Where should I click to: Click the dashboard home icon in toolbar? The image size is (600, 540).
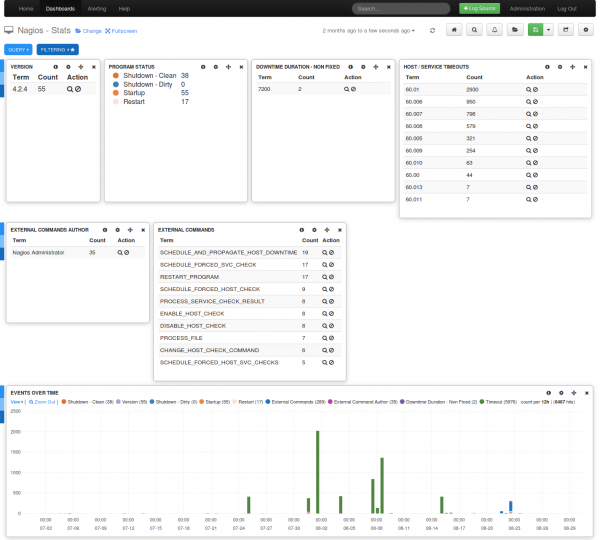point(455,30)
